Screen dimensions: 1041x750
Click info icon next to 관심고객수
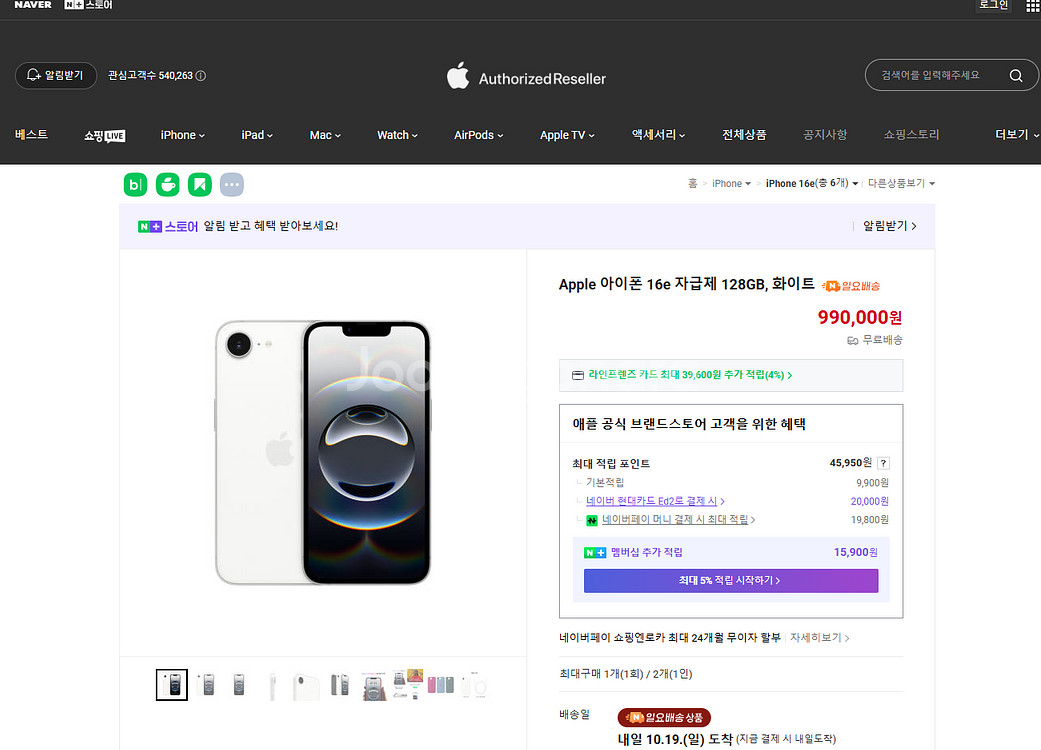click(201, 76)
